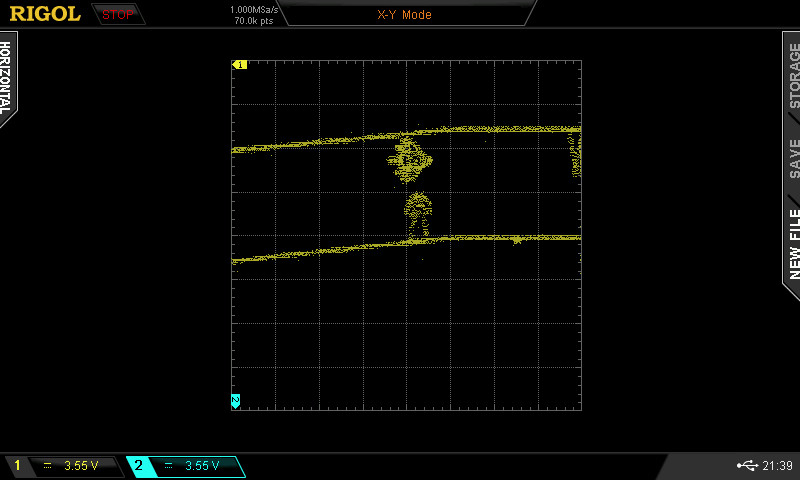Open the SAVE side tab
This screenshot has height=480, width=800.
coord(794,159)
